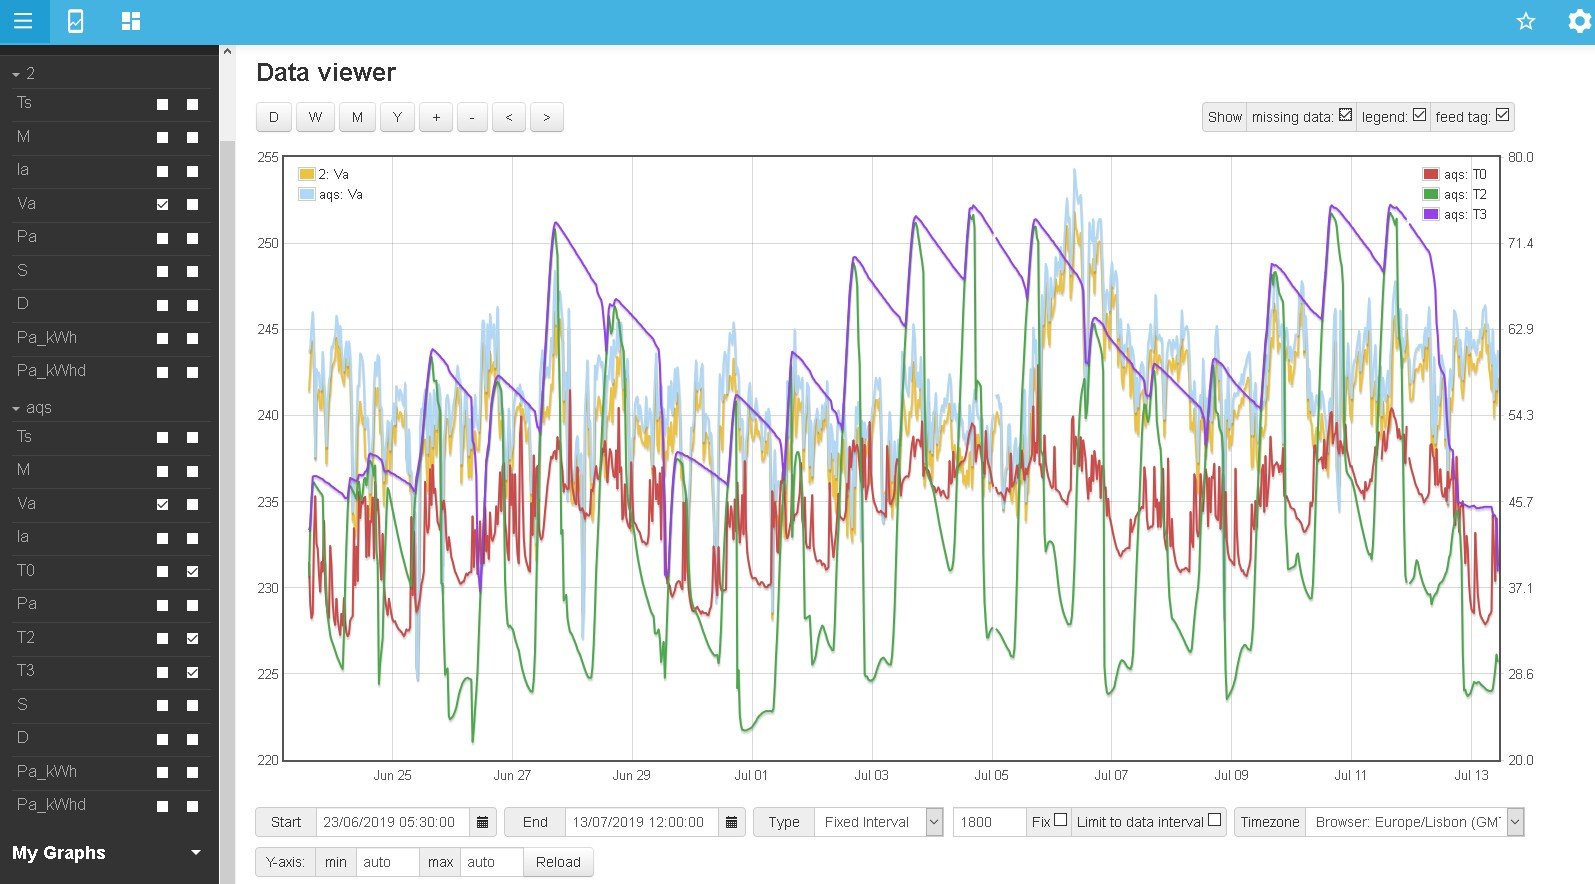Image resolution: width=1595 pixels, height=884 pixels.
Task: Click the star favorite icon
Action: coord(1525,21)
